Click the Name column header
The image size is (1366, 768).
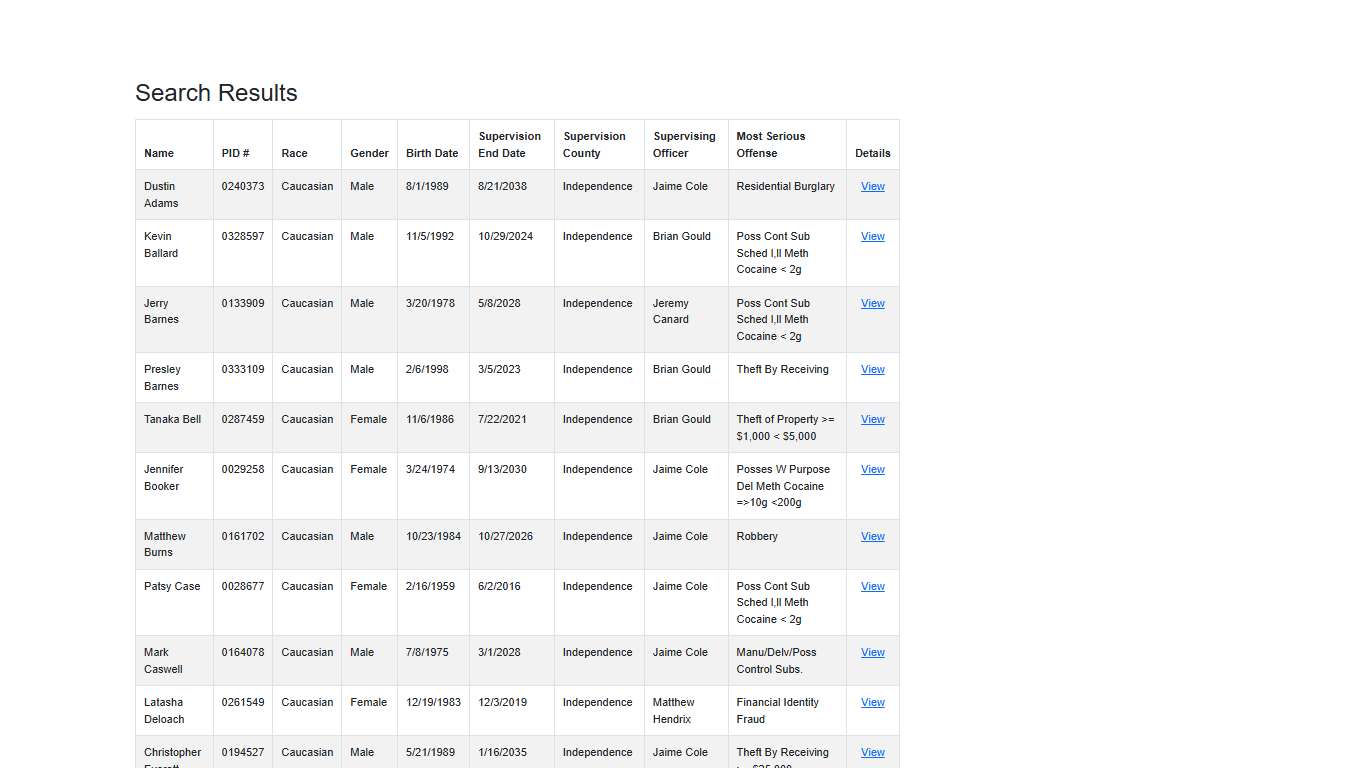coord(159,153)
